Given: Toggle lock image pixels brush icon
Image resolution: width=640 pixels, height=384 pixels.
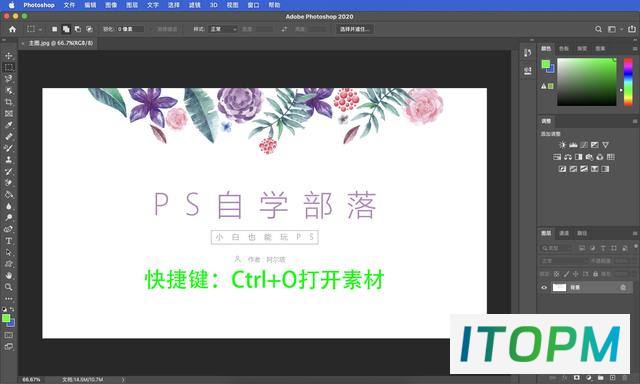Looking at the screenshot, I should tap(566, 274).
